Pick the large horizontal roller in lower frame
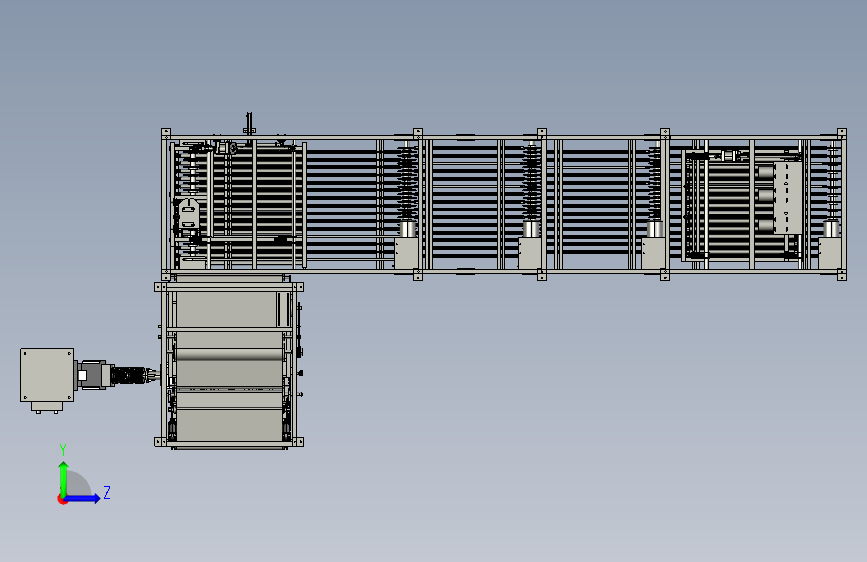 tap(229, 354)
